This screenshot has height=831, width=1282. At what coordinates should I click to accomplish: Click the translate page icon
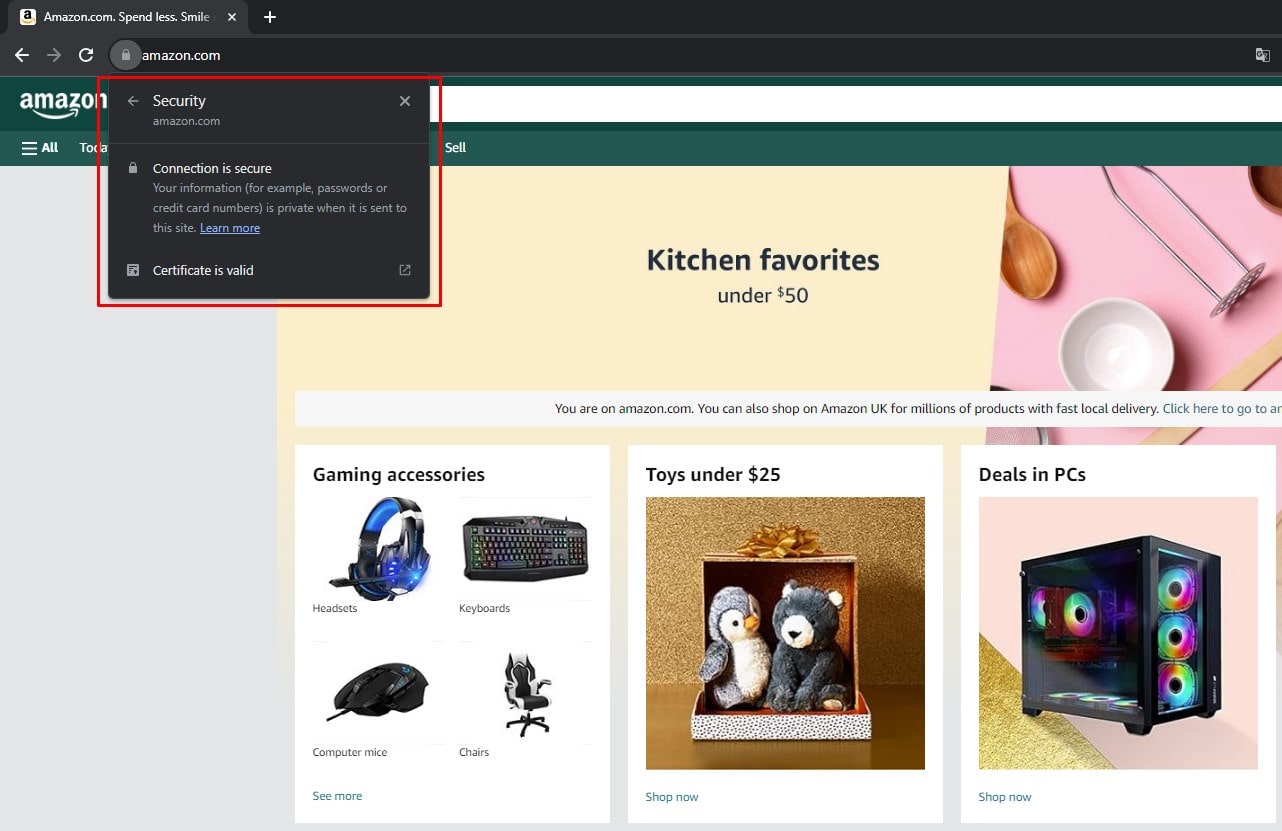[1262, 55]
